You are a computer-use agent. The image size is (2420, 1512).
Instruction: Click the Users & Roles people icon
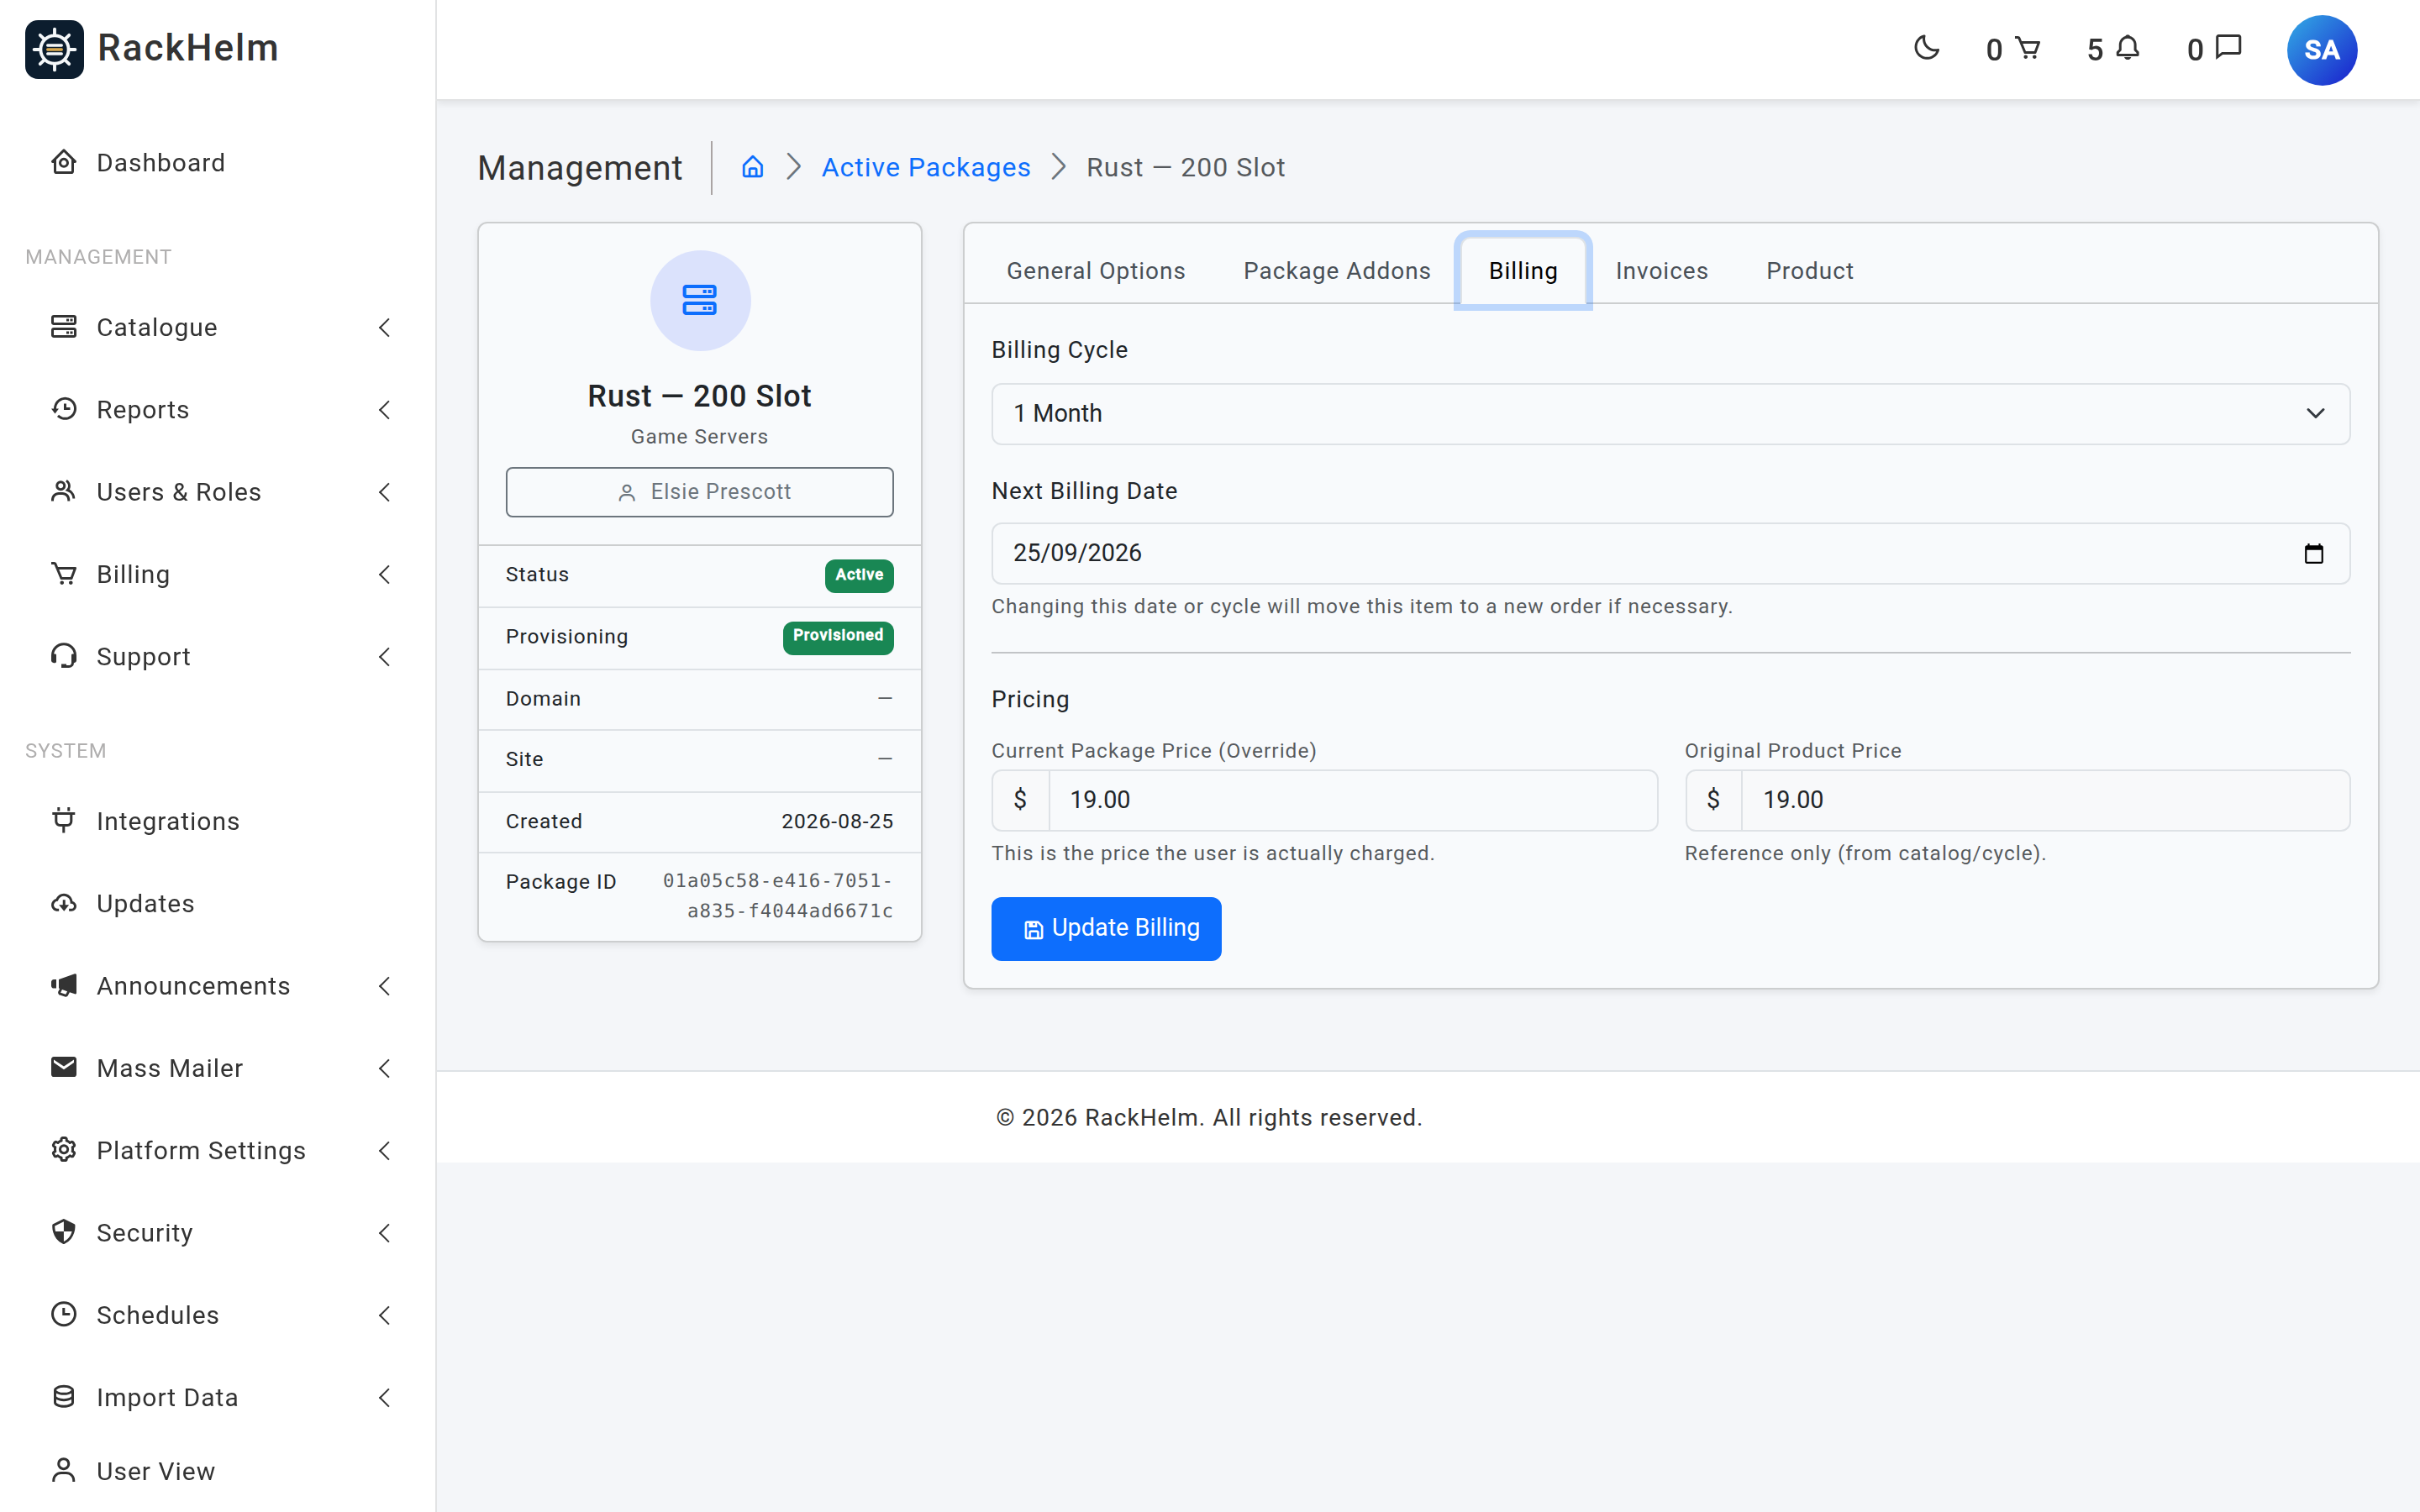(64, 491)
